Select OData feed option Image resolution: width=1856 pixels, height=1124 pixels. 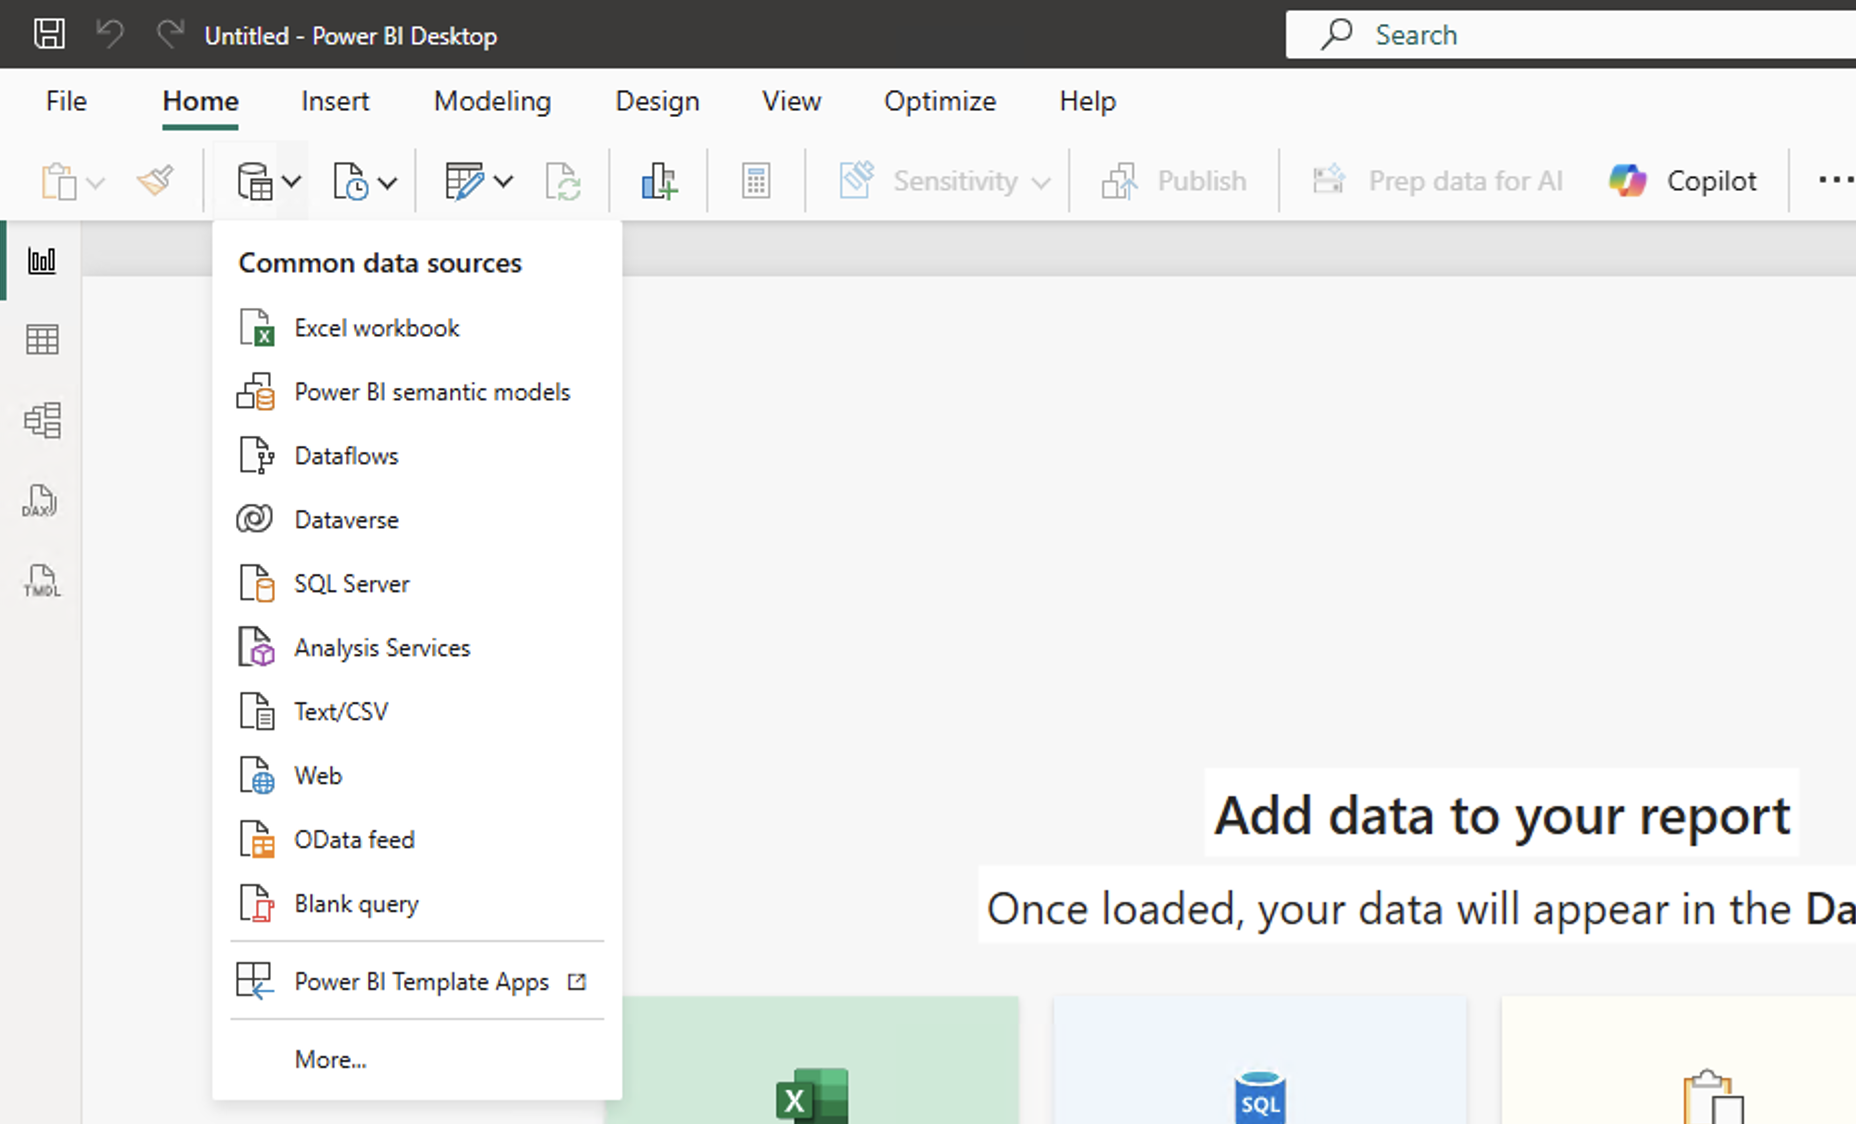pyautogui.click(x=417, y=840)
